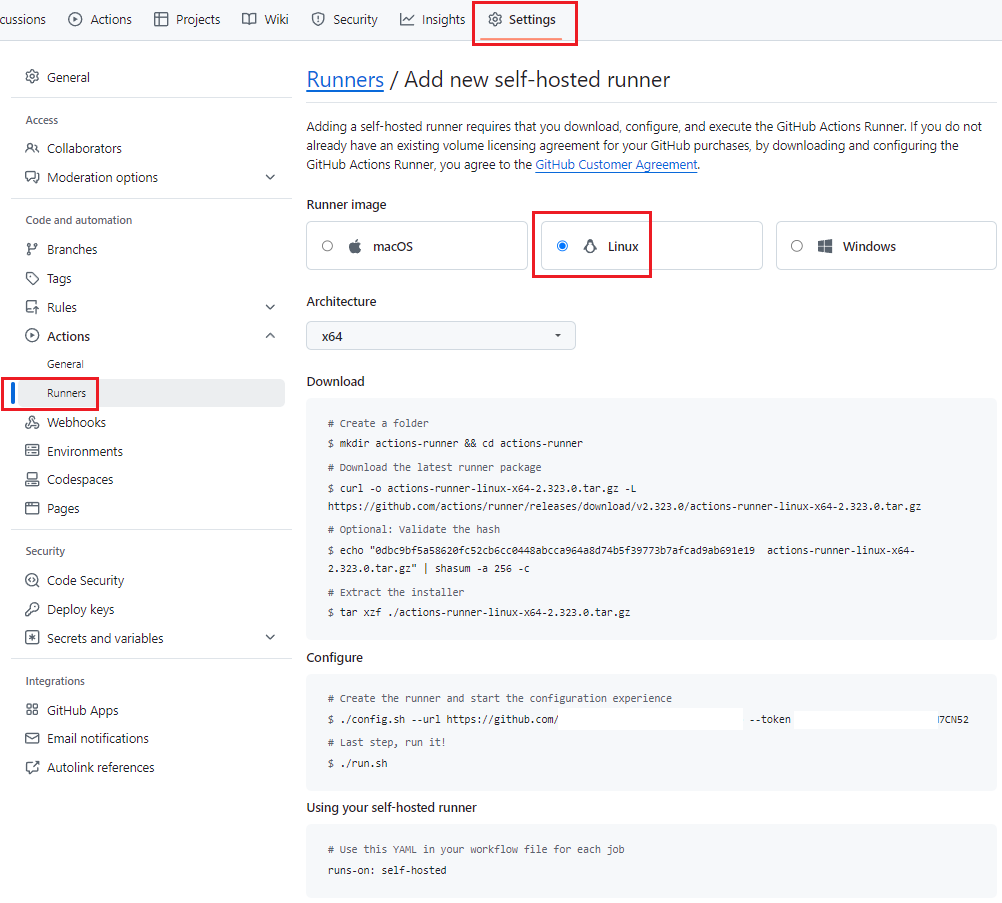Click the tar xzf extract command
This screenshot has width=1002, height=903.
(x=479, y=612)
